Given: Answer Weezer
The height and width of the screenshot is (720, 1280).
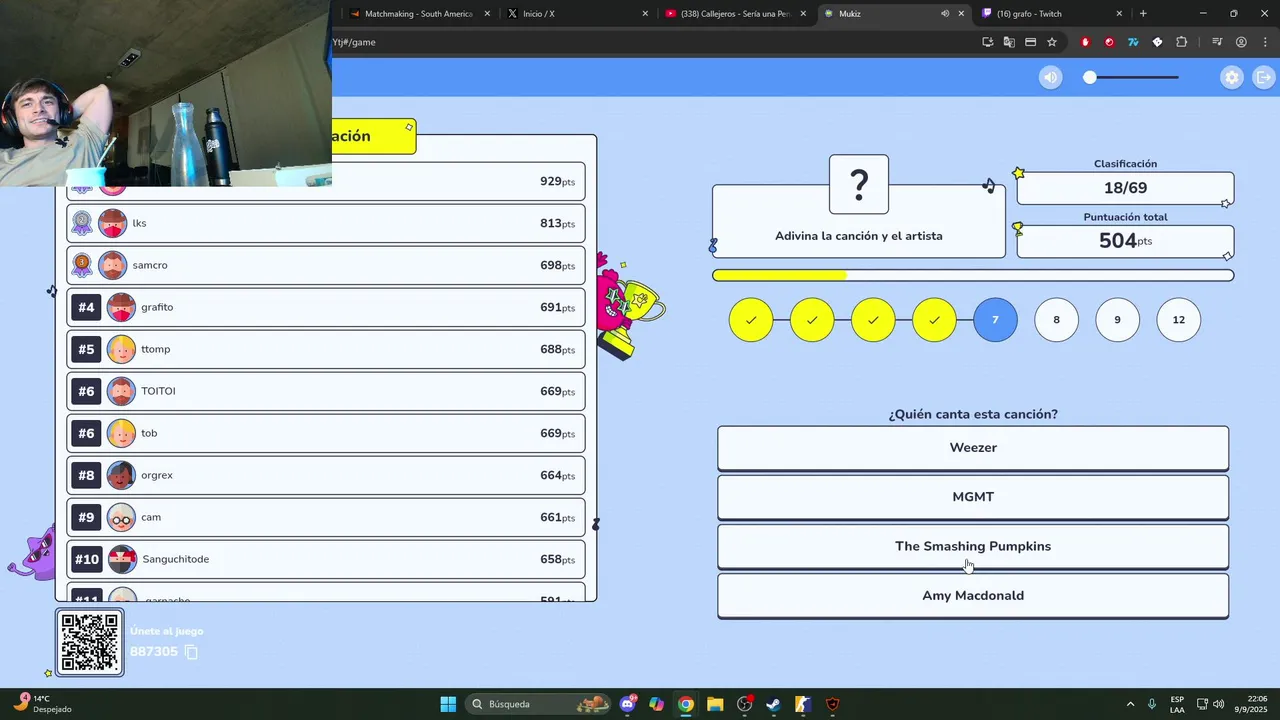Looking at the screenshot, I should (973, 448).
